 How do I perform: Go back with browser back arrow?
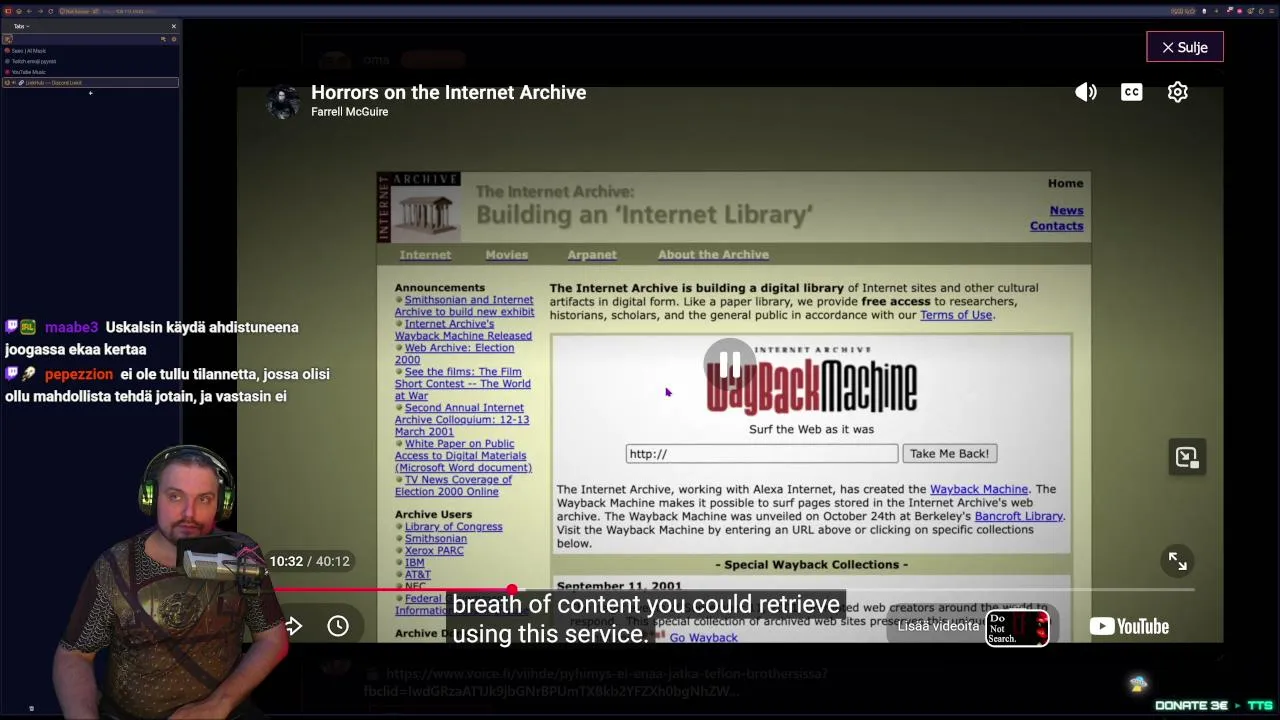pos(29,11)
